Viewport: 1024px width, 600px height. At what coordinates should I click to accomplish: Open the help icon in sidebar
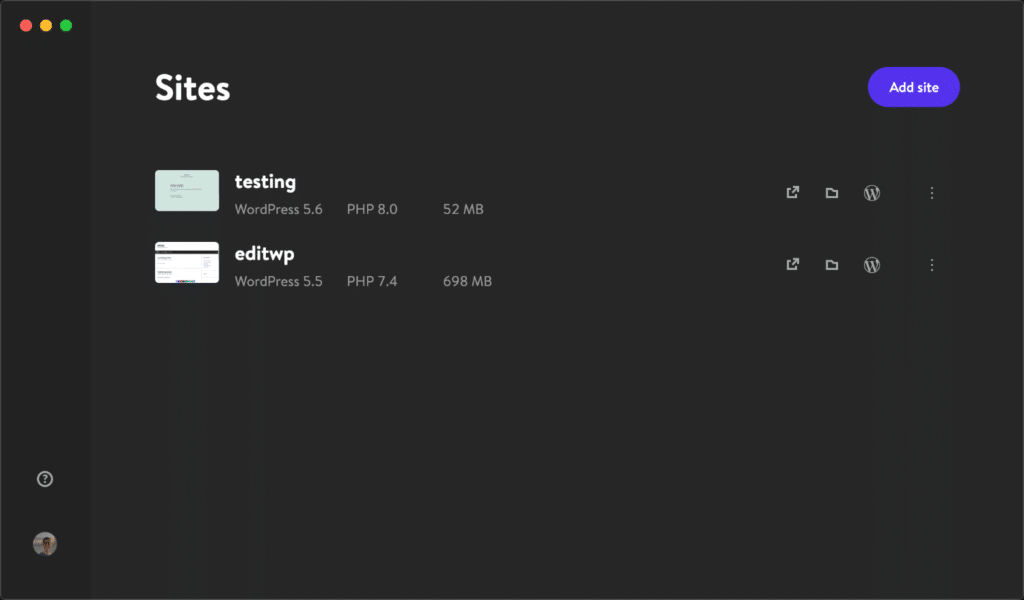[x=44, y=479]
